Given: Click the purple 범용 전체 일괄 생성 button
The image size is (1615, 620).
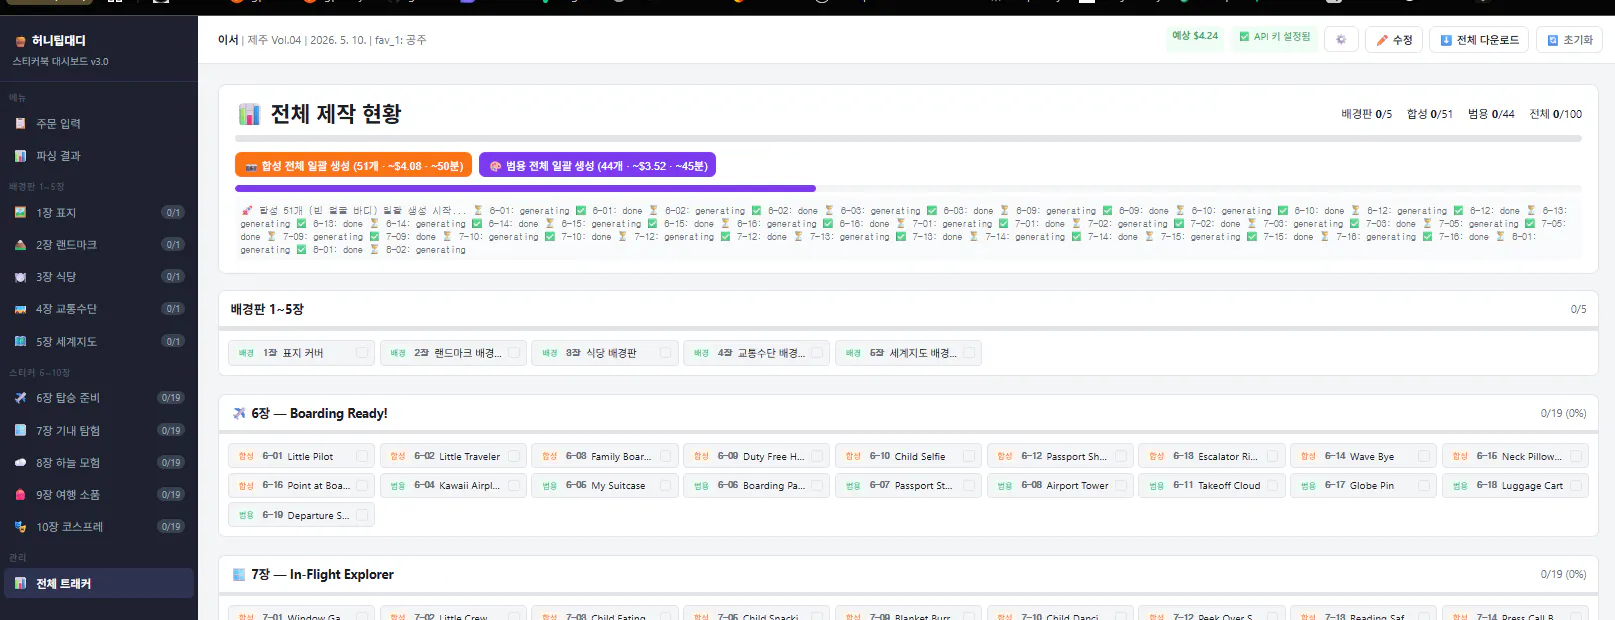Looking at the screenshot, I should point(597,165).
